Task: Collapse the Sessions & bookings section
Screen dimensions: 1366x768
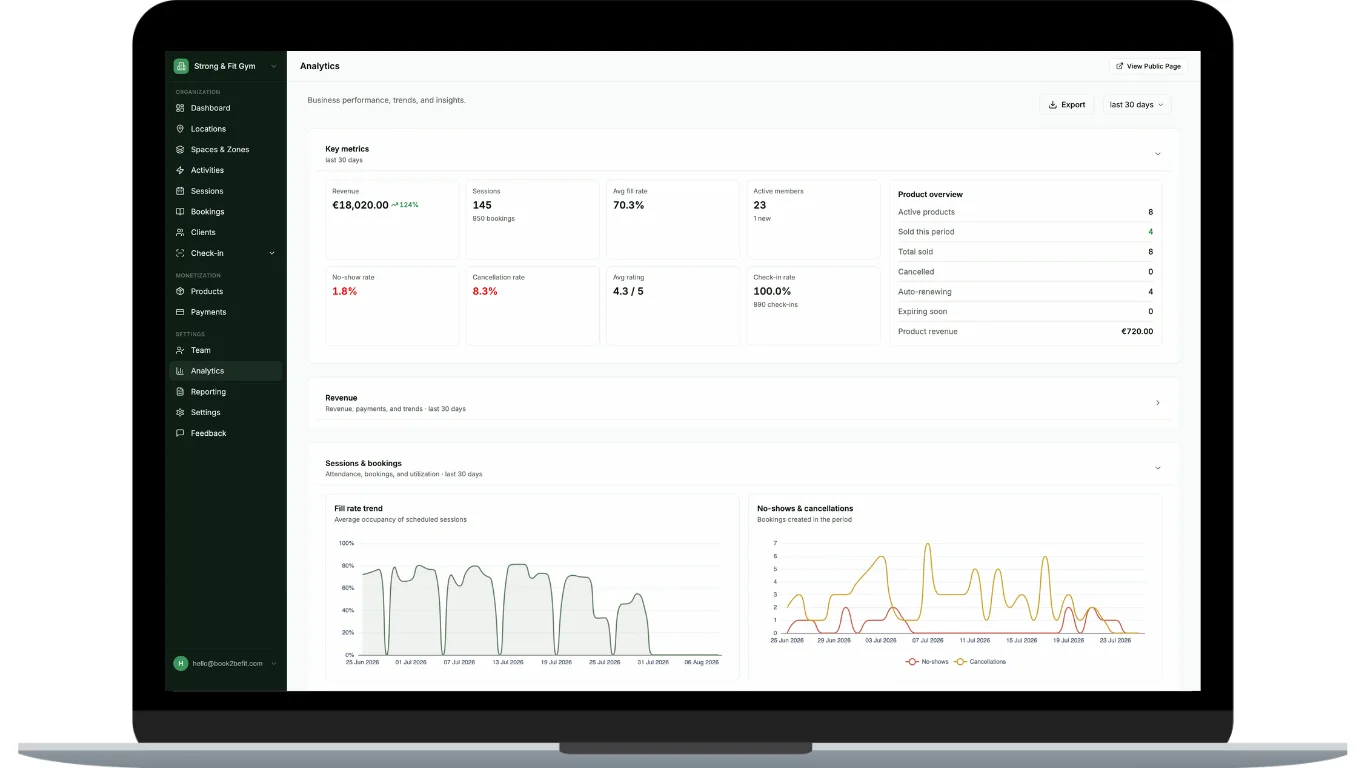Action: tap(1158, 468)
